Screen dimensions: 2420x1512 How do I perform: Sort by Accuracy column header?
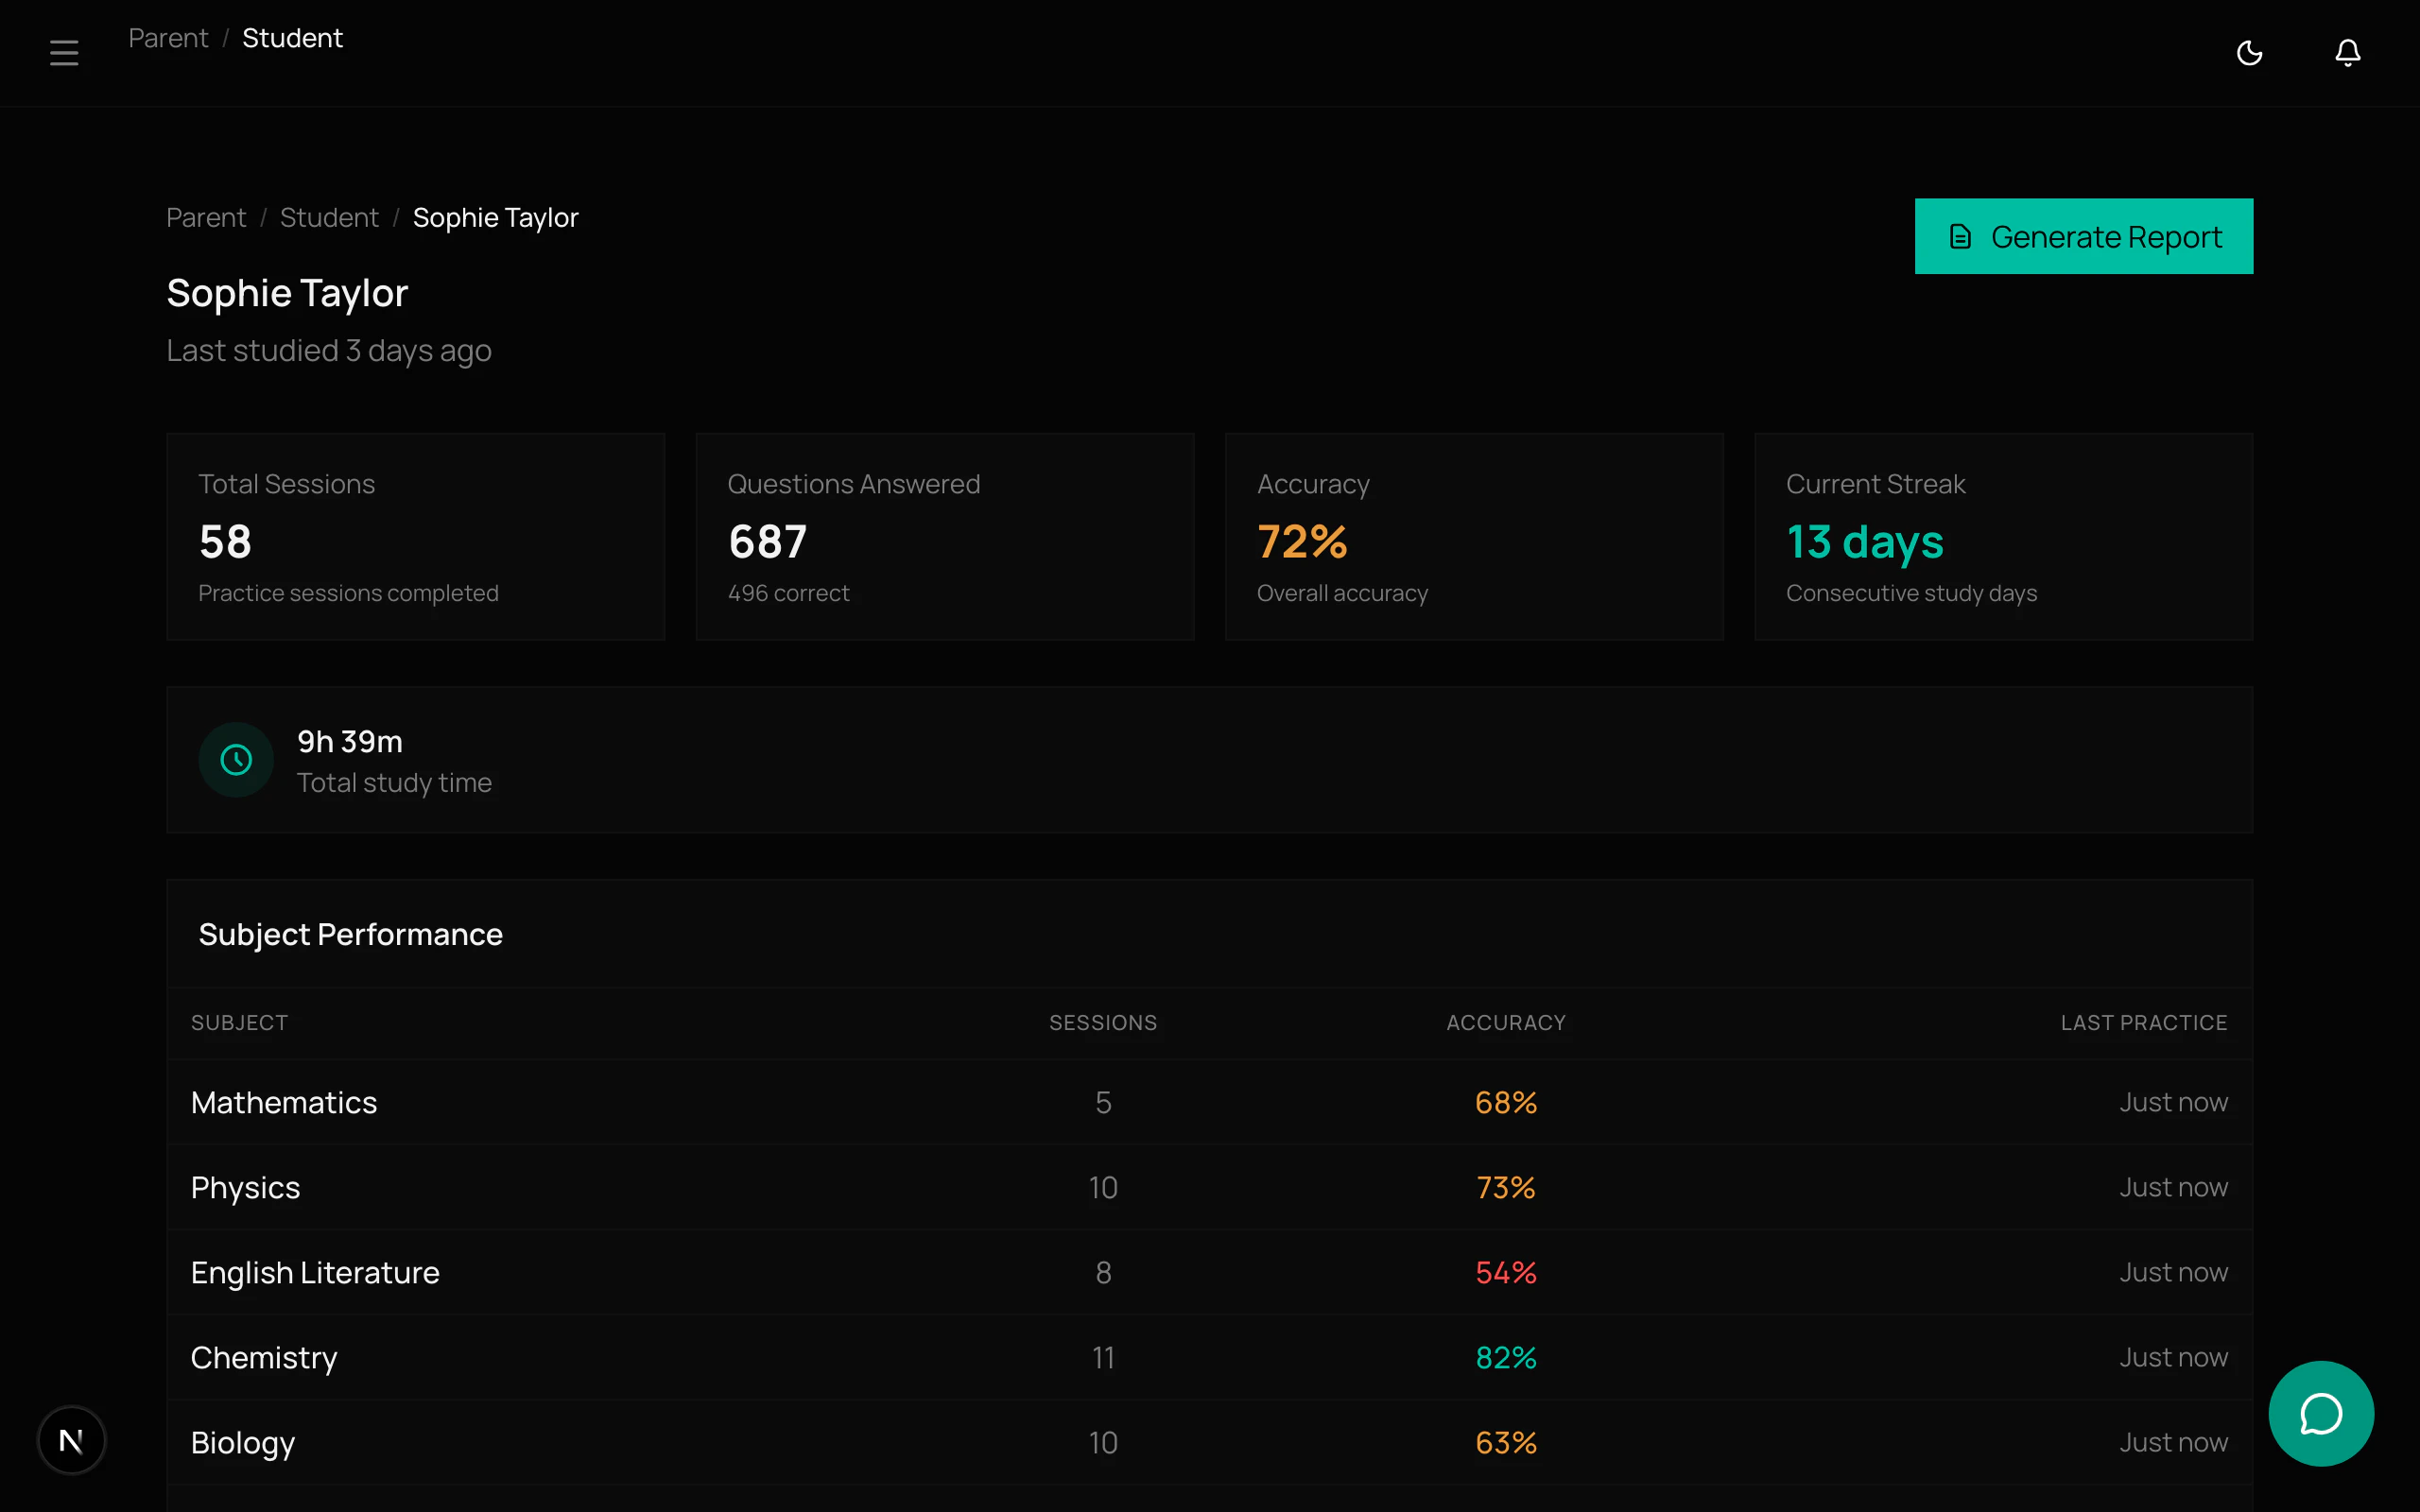tap(1505, 1023)
